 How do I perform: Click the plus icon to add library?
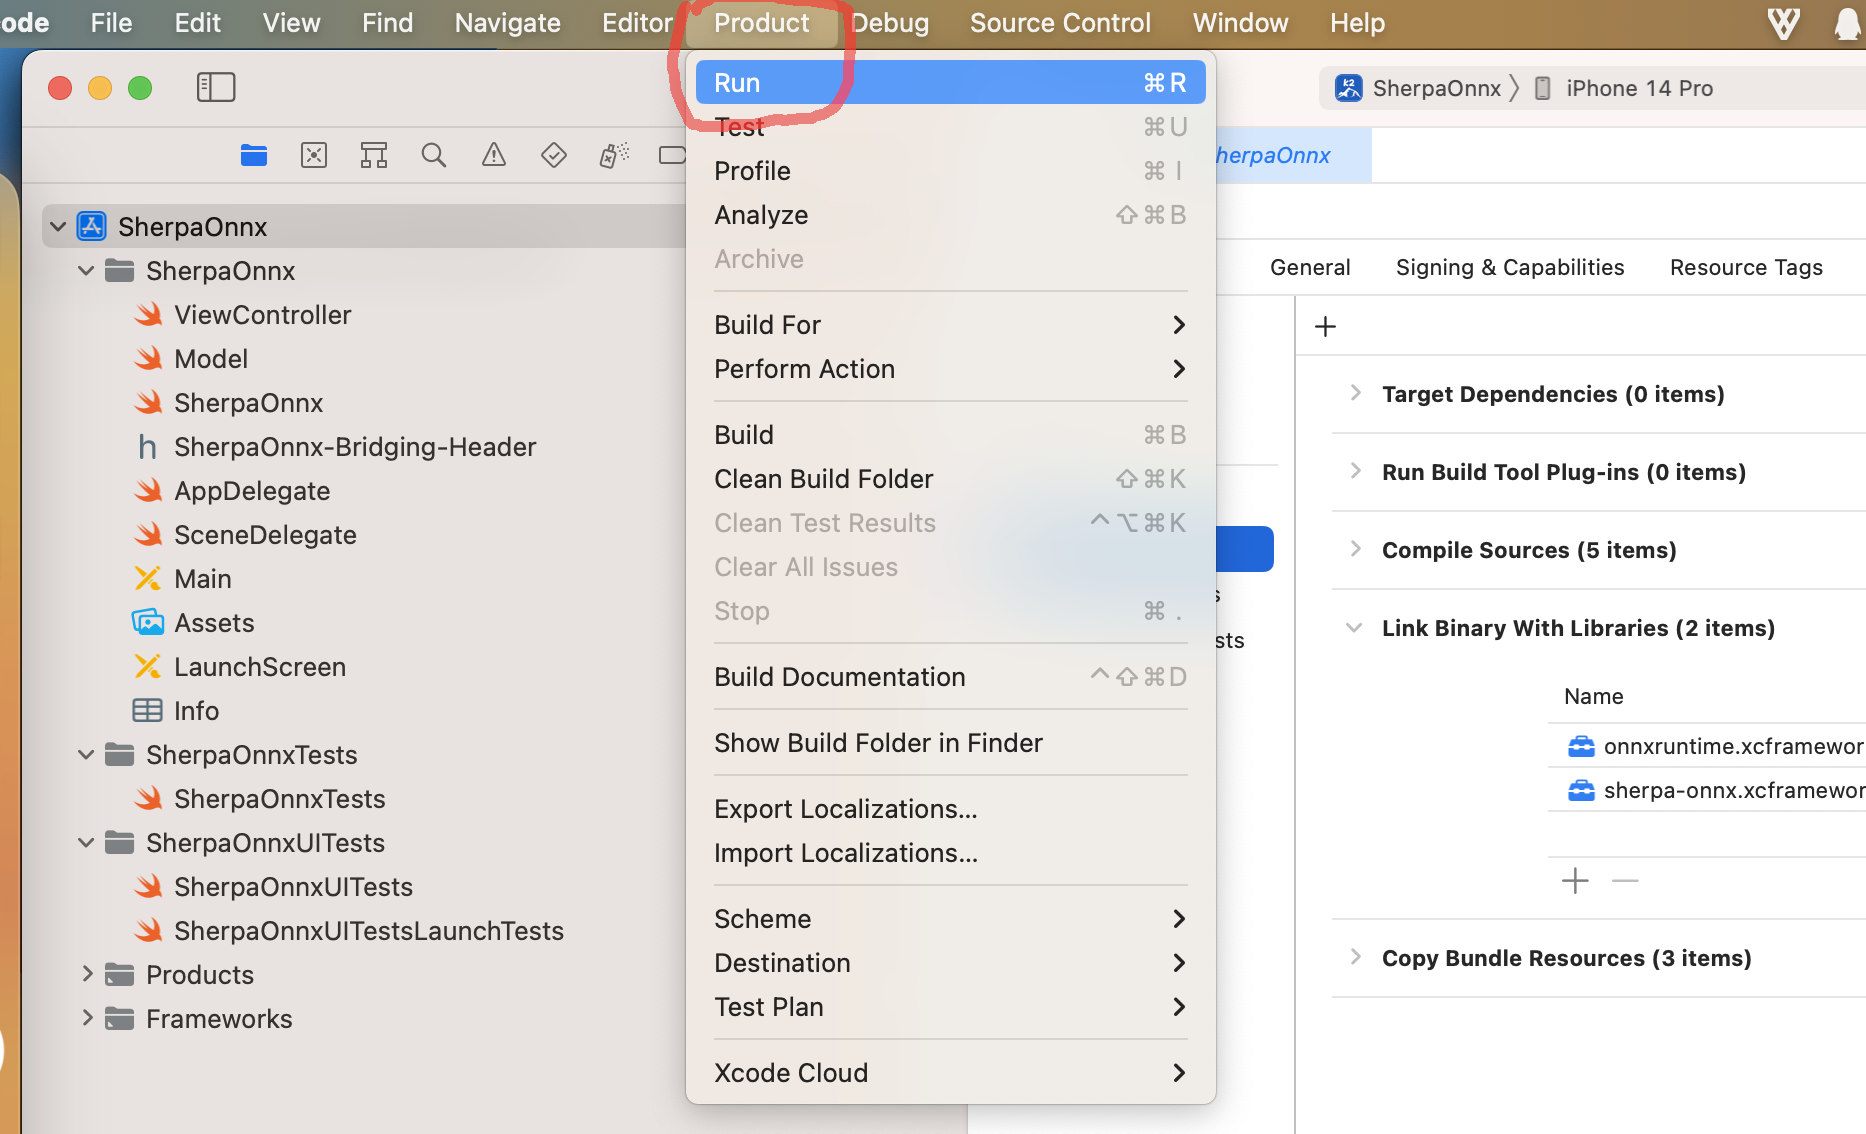pyautogui.click(x=1575, y=881)
